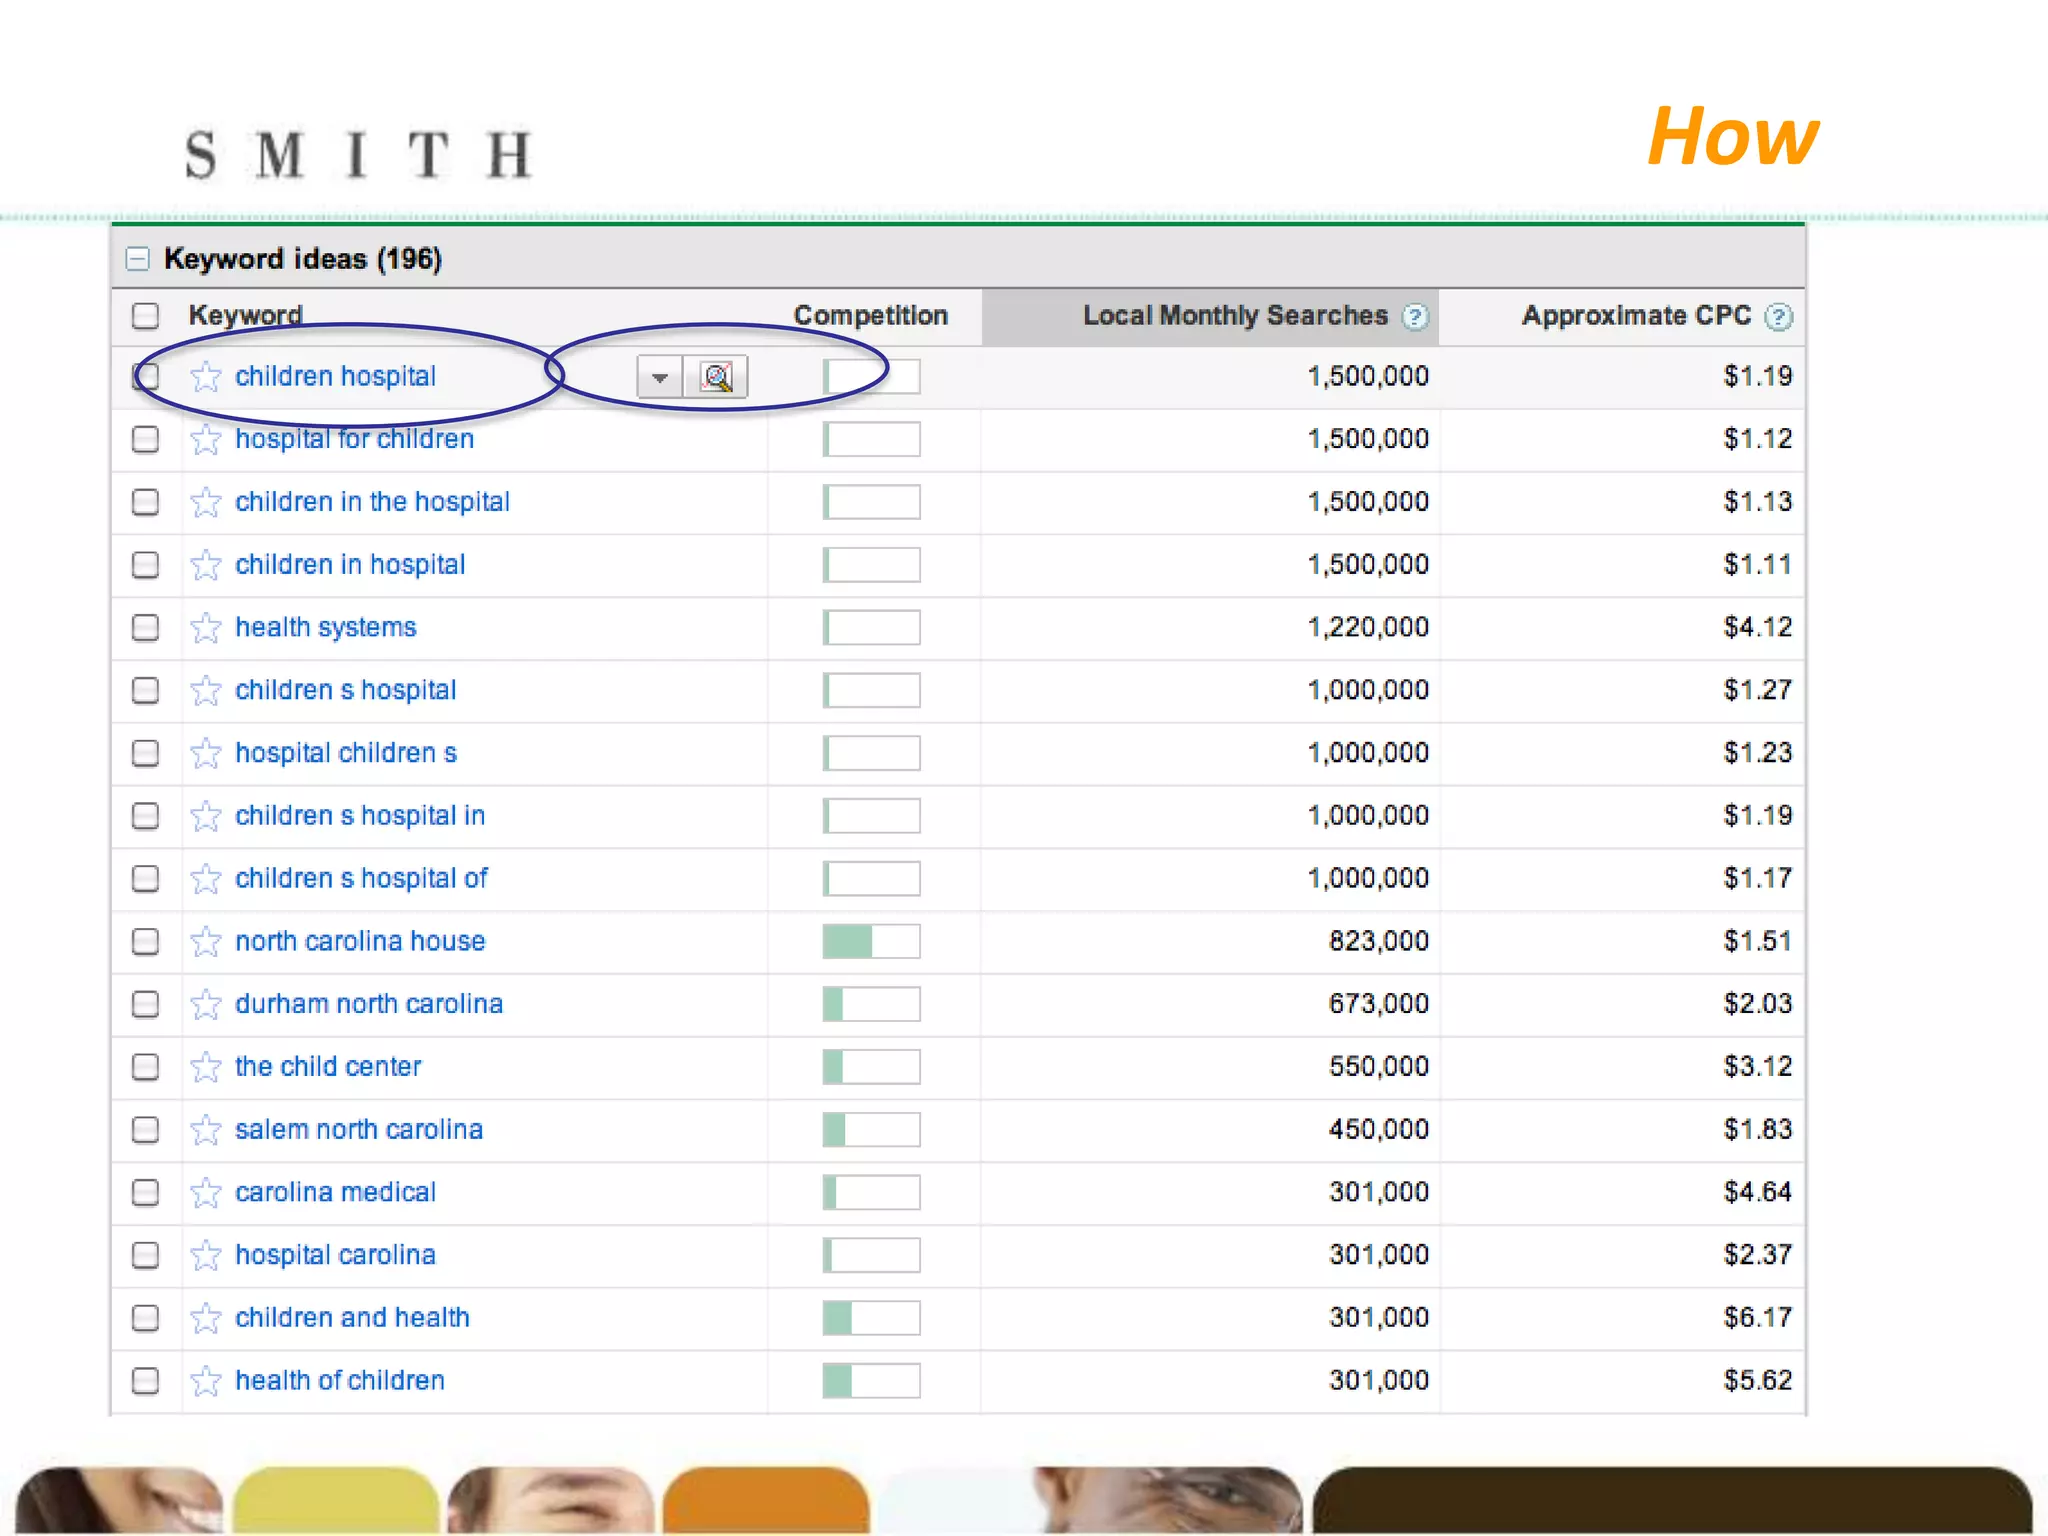Sort by Competition column header
The image size is (2048, 1536).
[x=870, y=316]
